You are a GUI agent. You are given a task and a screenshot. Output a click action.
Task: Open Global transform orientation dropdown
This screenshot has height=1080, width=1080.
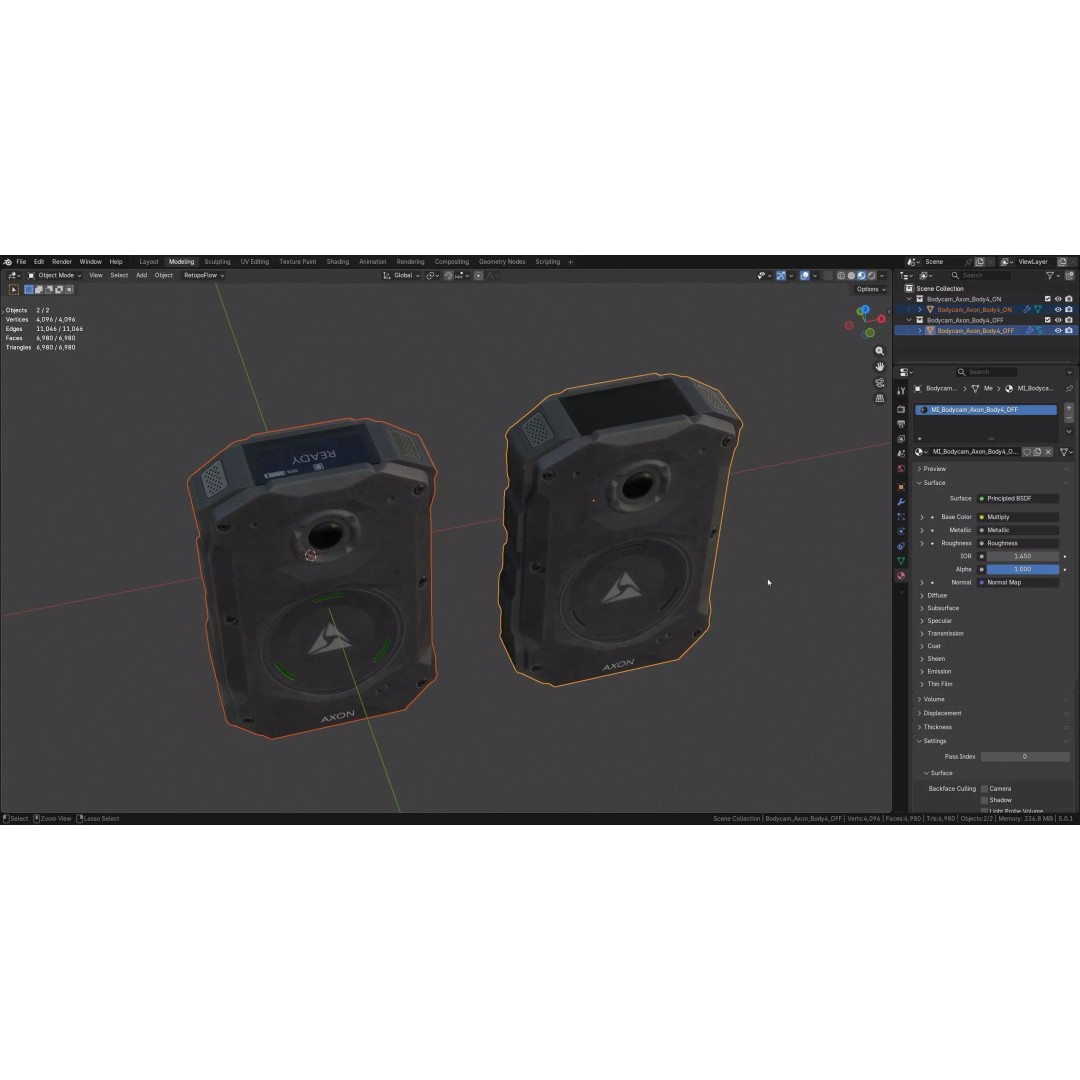[x=402, y=276]
